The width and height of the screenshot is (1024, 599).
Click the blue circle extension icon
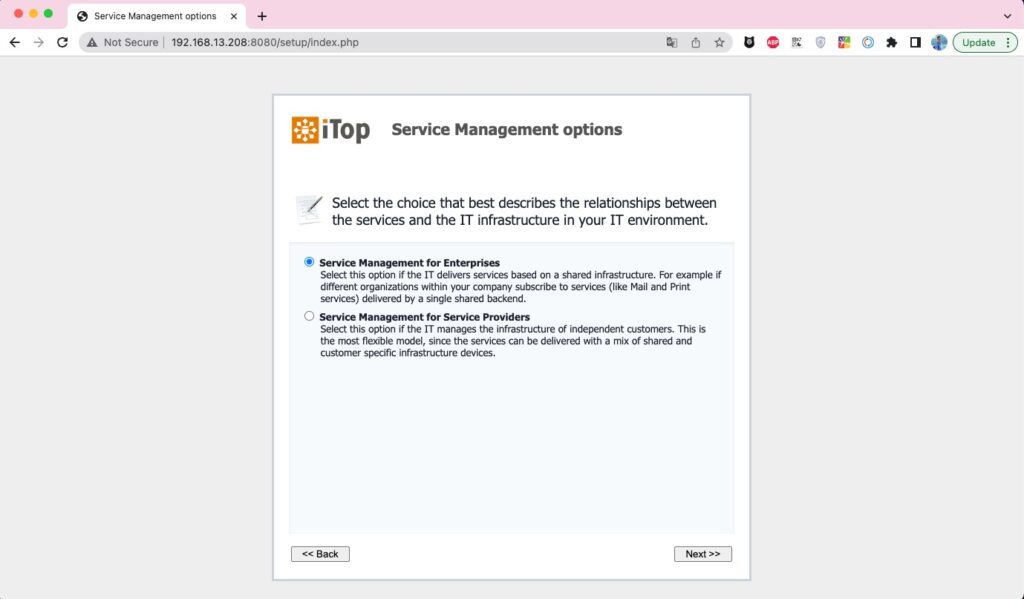click(867, 42)
